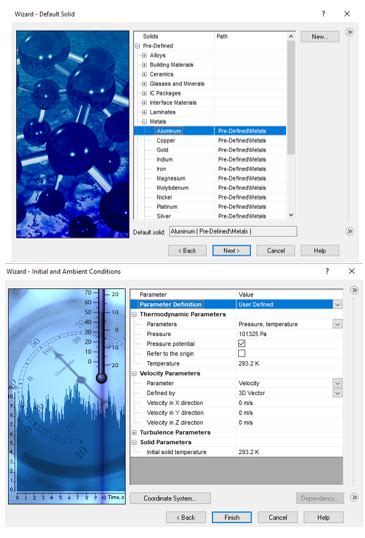Viewport: 365px width, 538px height.
Task: Click the Pressure value 101325 Pa
Action: coord(252,334)
